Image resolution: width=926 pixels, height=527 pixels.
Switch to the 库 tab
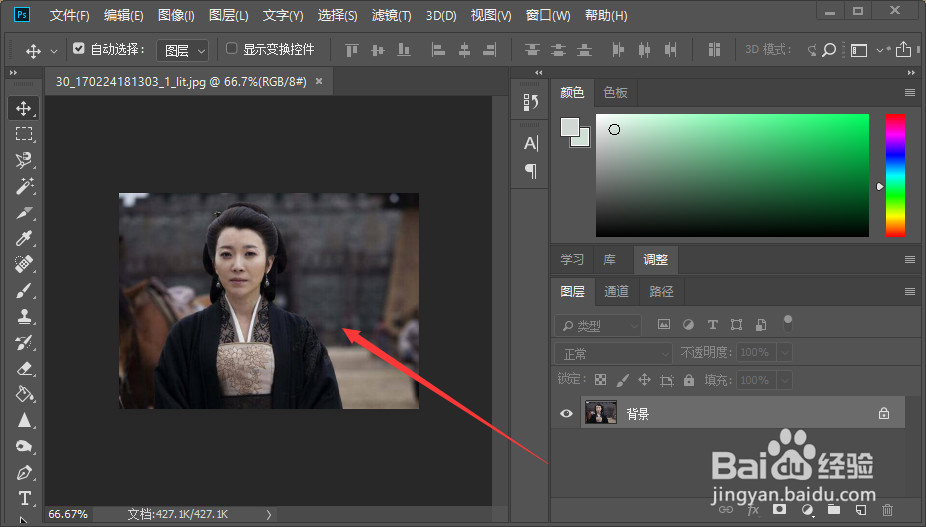pyautogui.click(x=609, y=260)
